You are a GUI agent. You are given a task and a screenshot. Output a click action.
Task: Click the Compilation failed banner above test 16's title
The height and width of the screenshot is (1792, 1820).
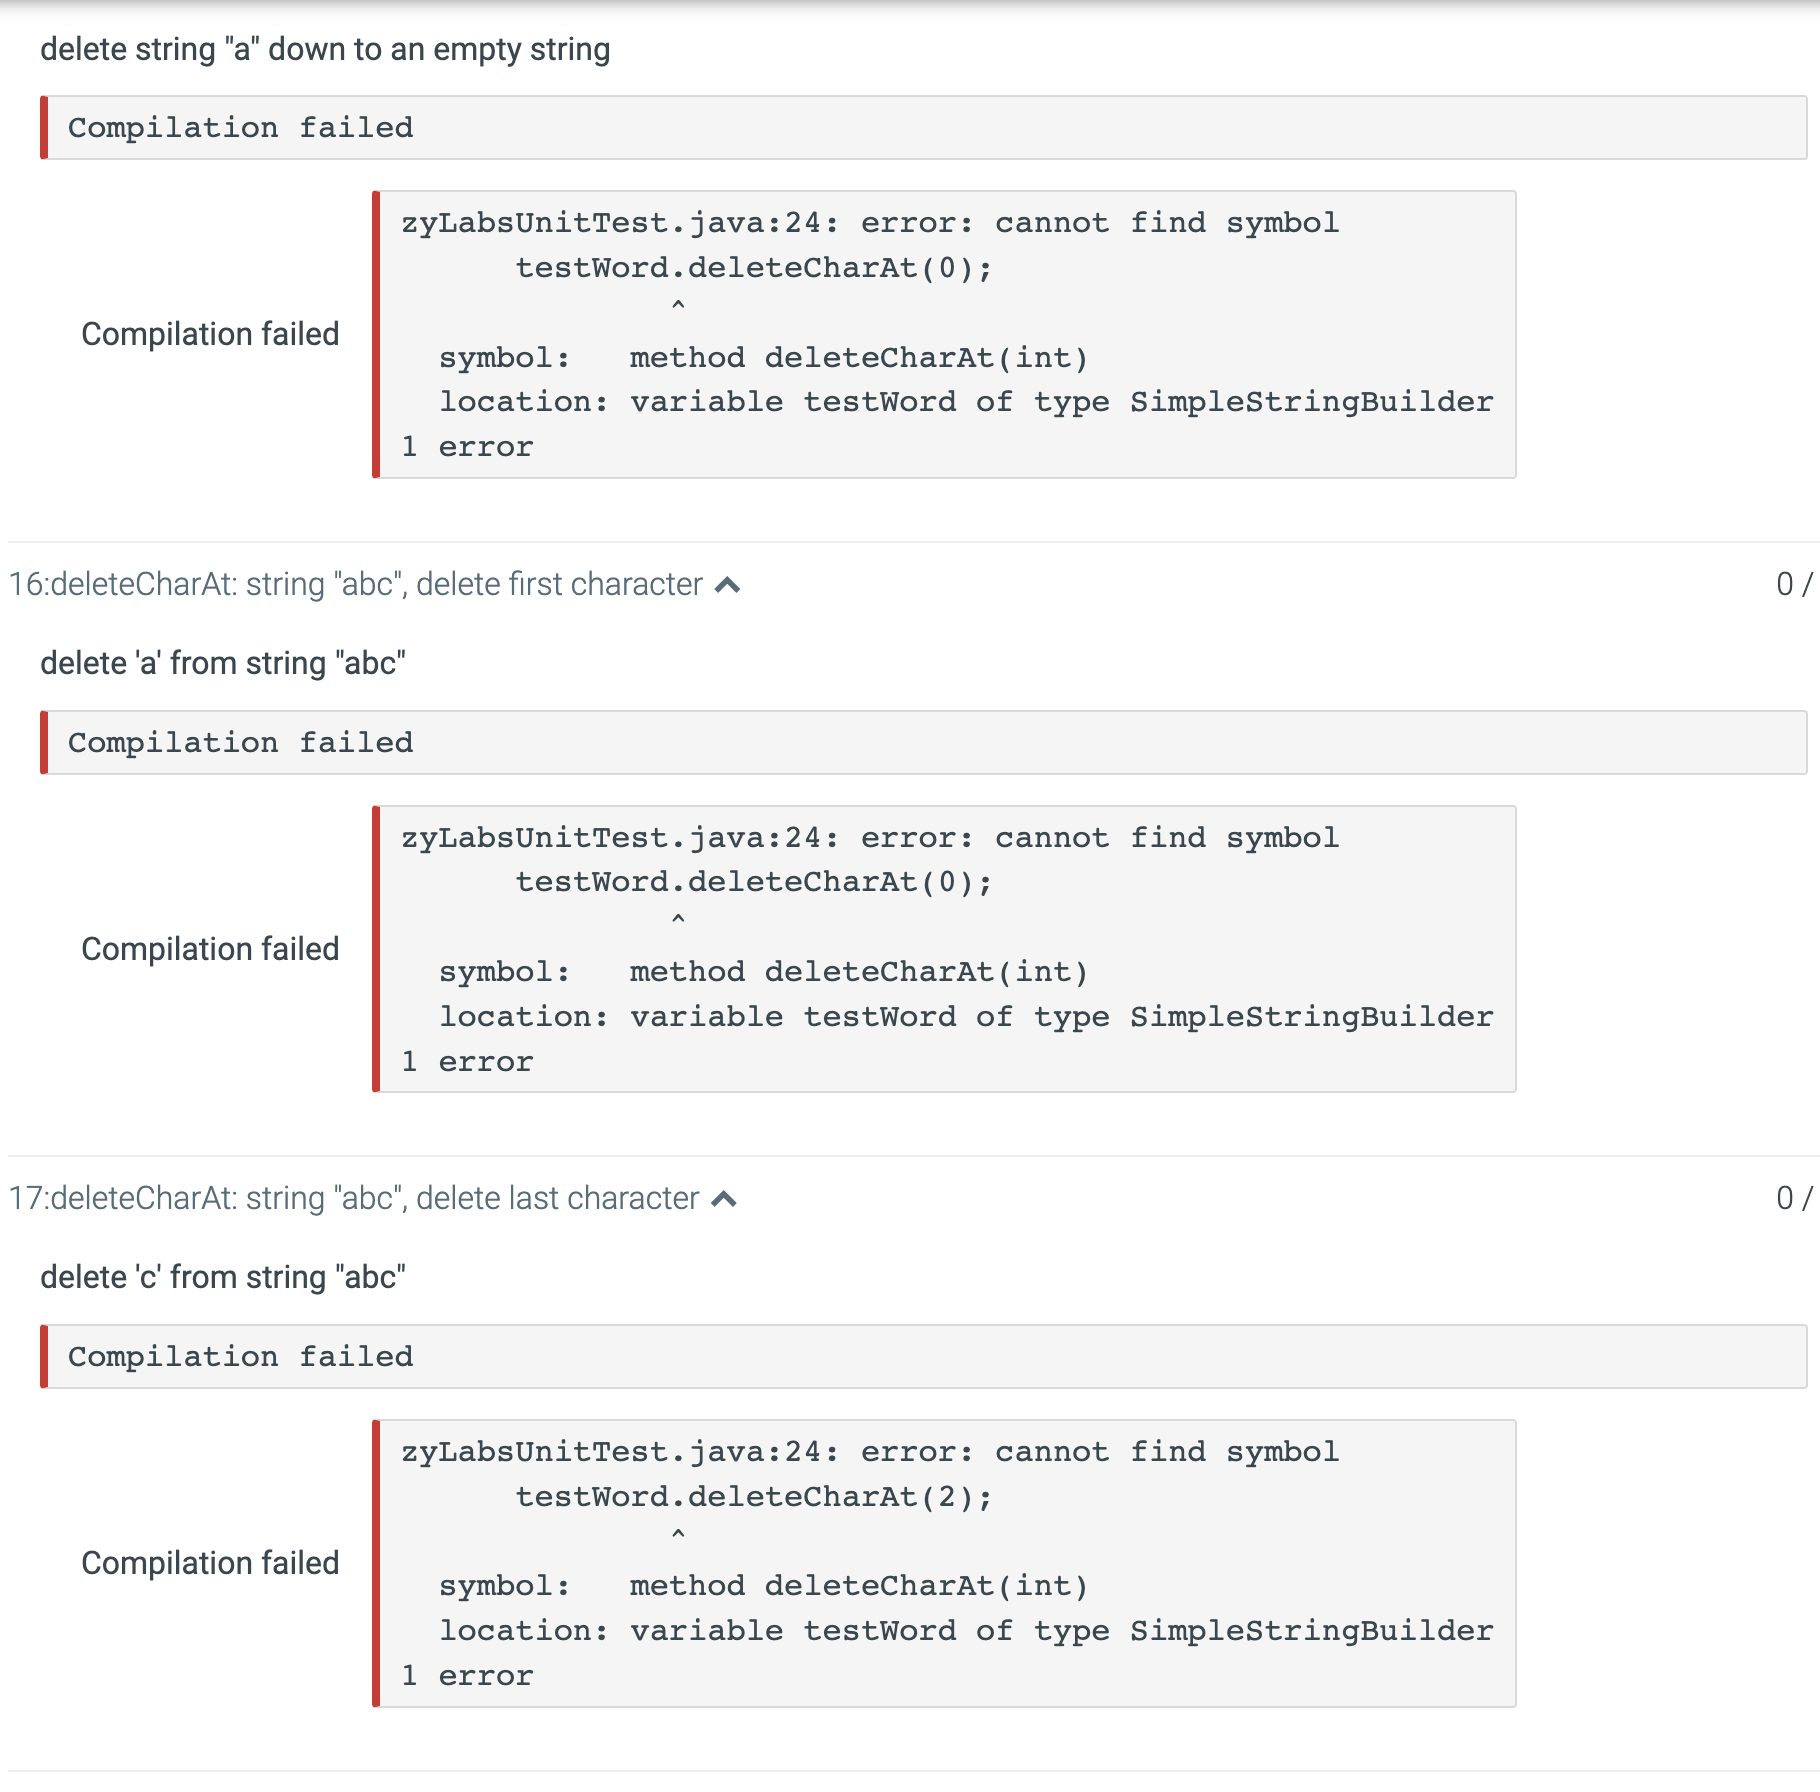click(923, 127)
